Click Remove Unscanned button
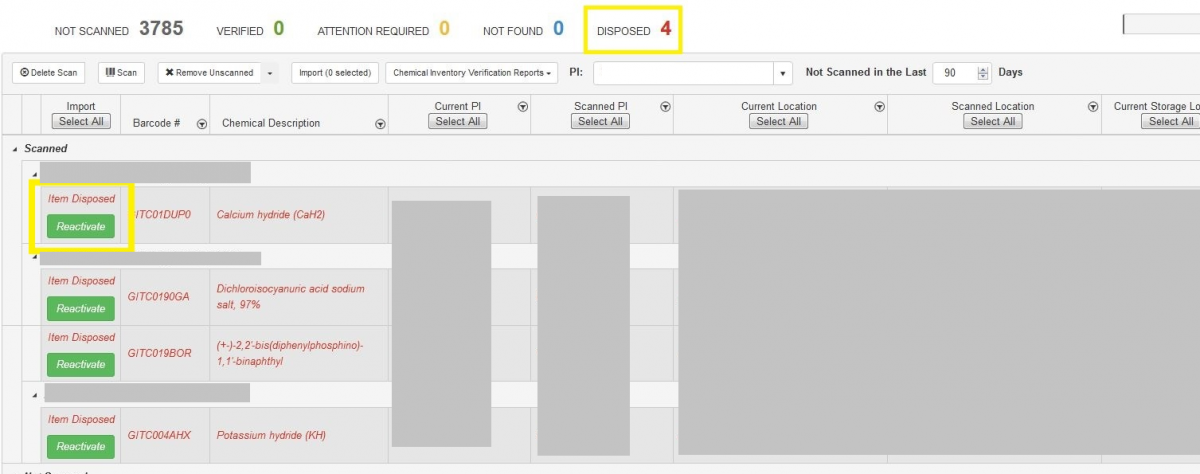The image size is (1200, 474). [209, 73]
